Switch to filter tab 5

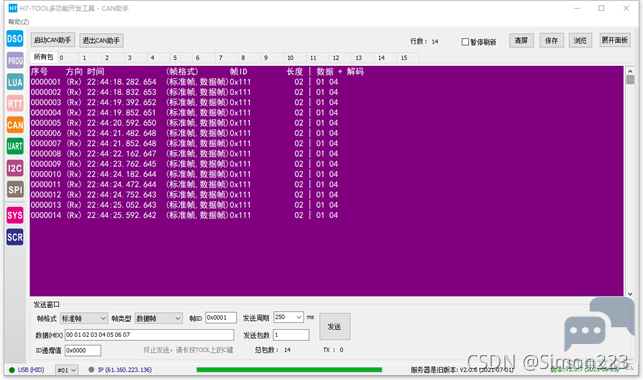tap(175, 58)
